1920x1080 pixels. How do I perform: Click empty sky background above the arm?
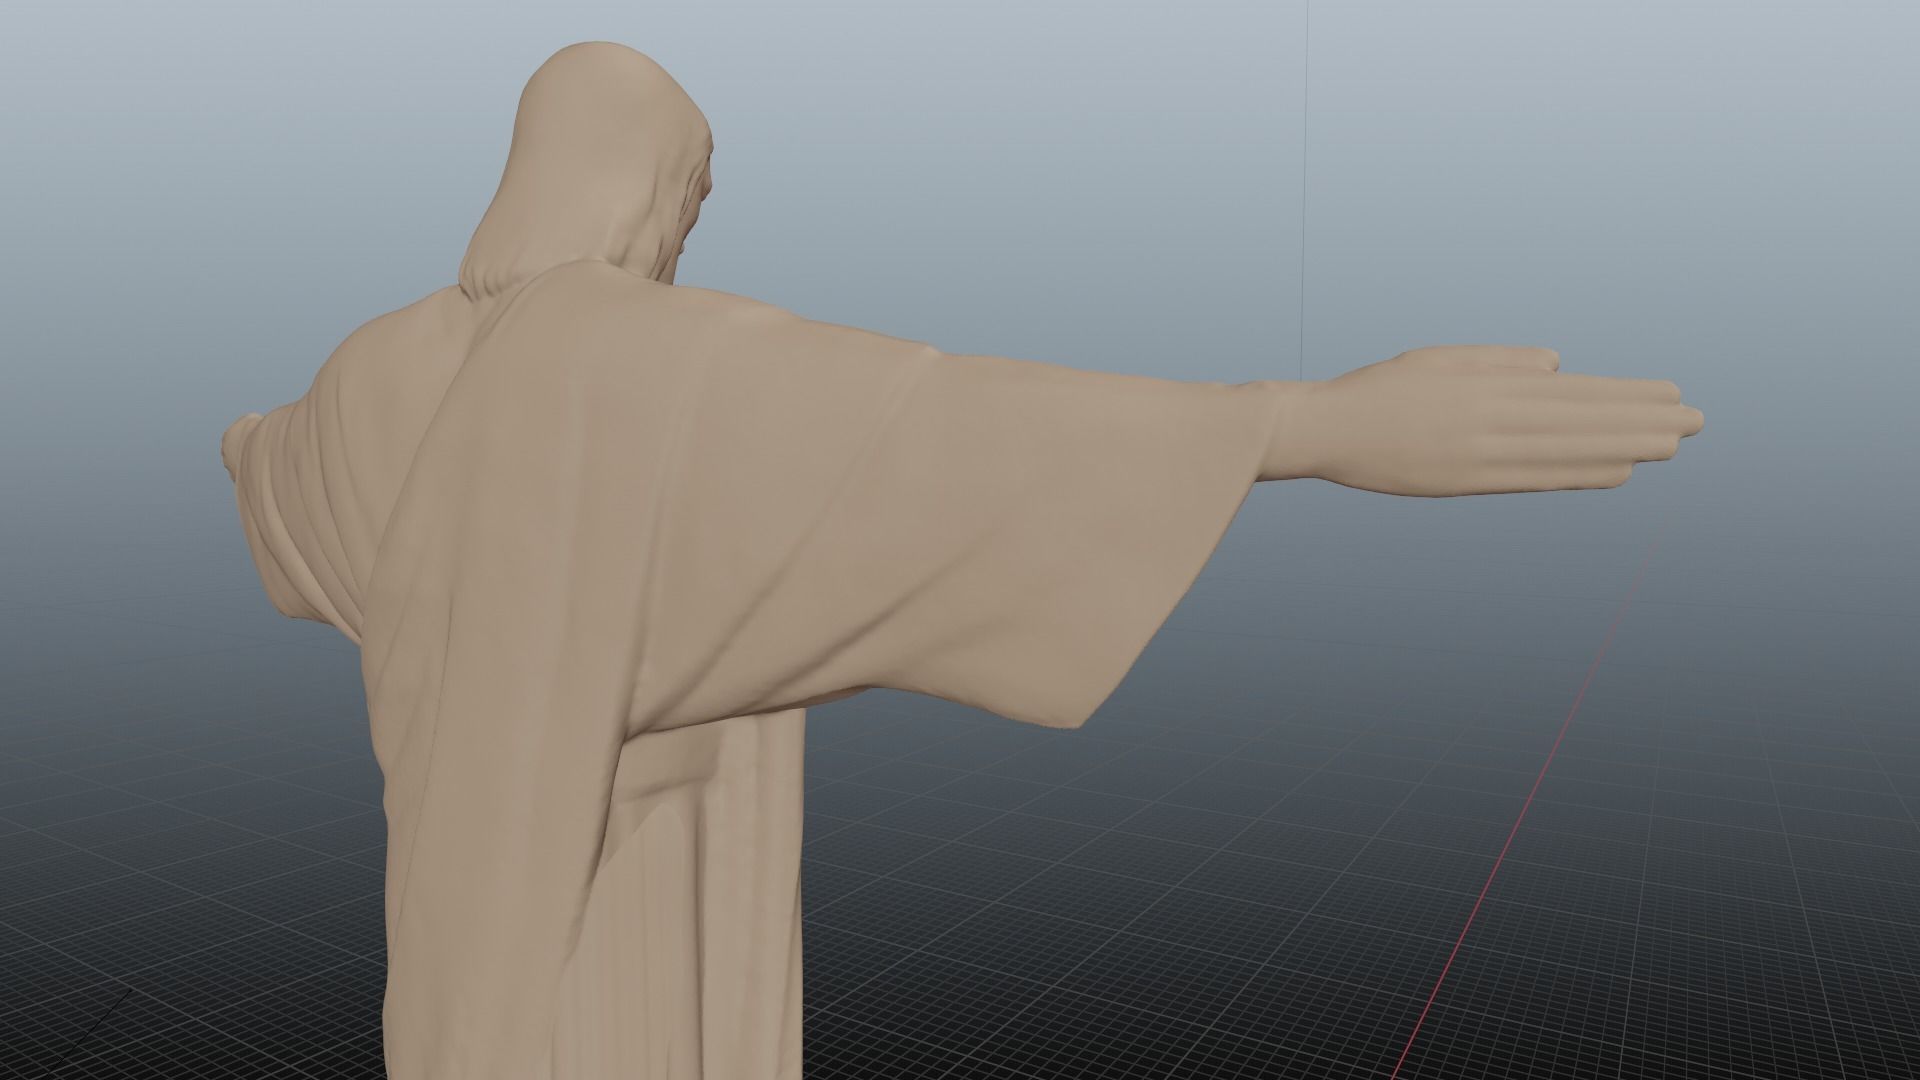(x=1000, y=200)
